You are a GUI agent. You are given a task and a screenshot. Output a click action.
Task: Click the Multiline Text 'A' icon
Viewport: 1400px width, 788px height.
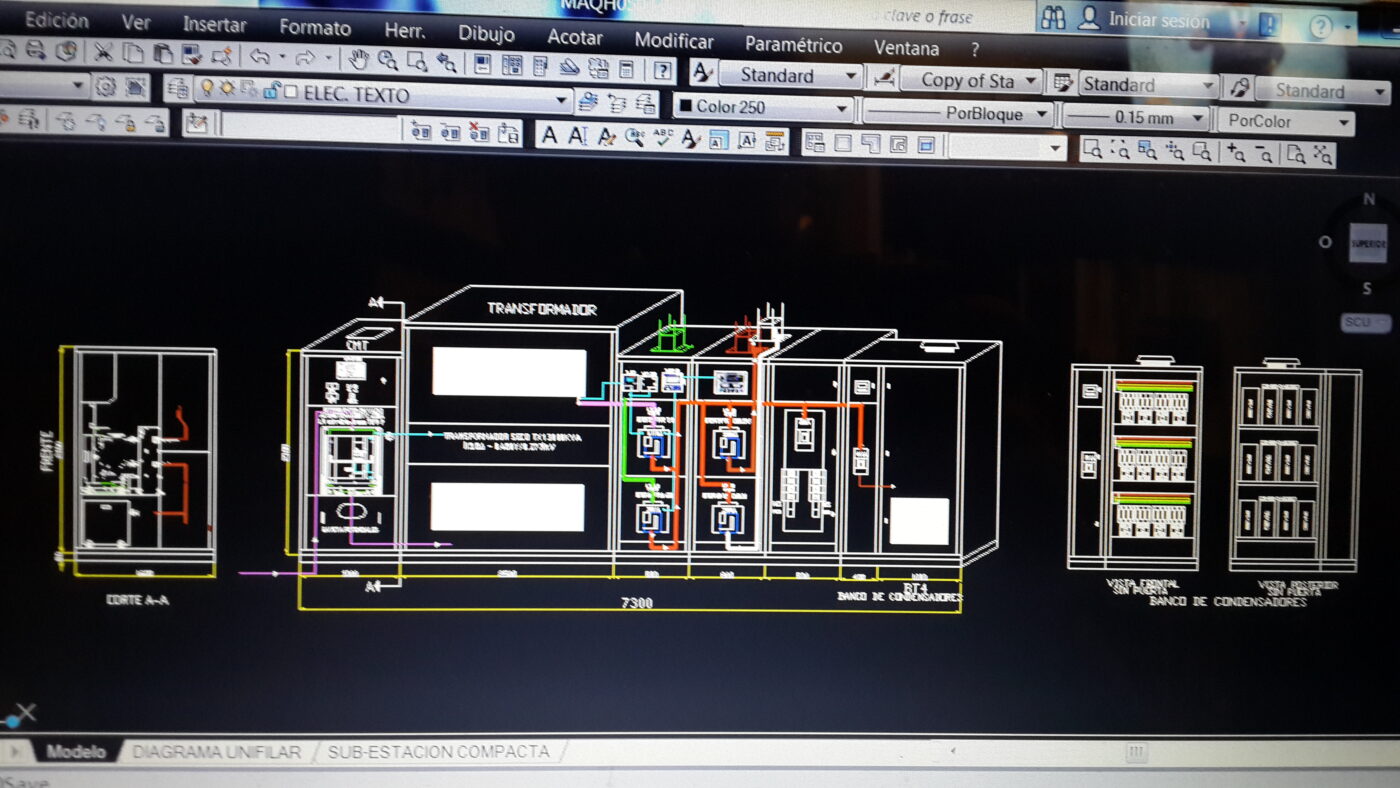click(549, 136)
